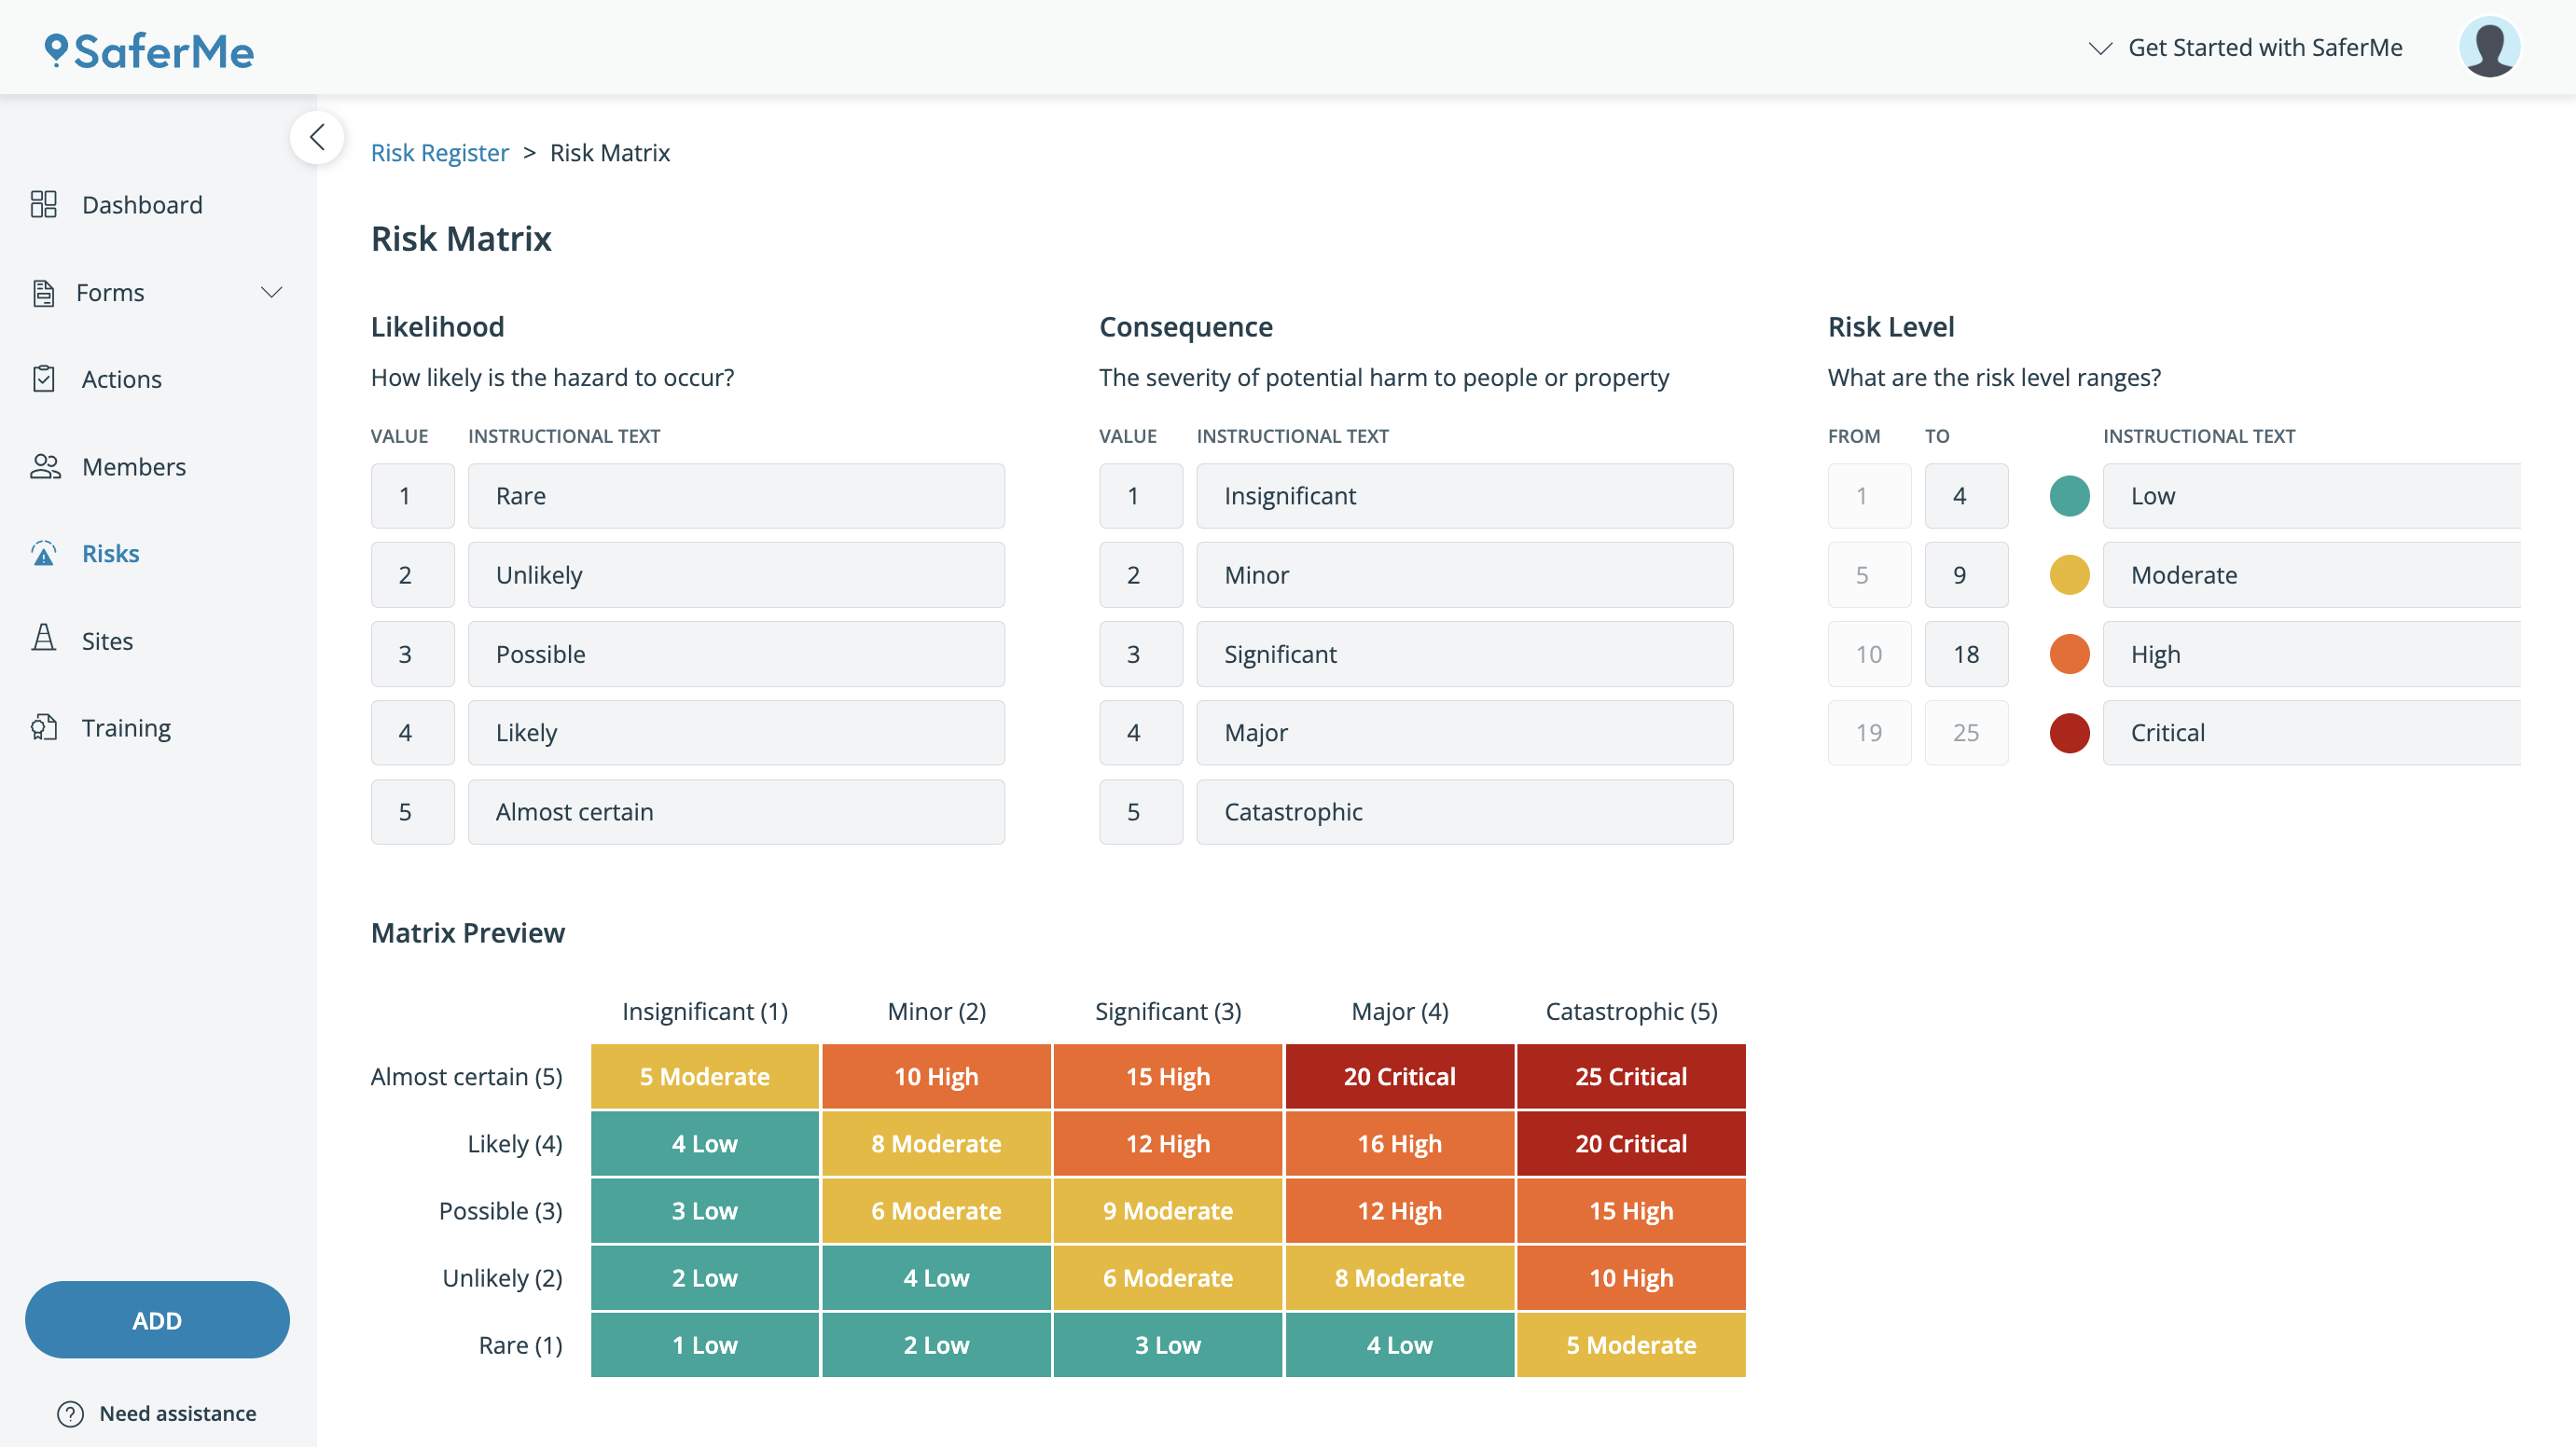The height and width of the screenshot is (1447, 2576).
Task: Expand the Forms section chevron
Action: (271, 292)
